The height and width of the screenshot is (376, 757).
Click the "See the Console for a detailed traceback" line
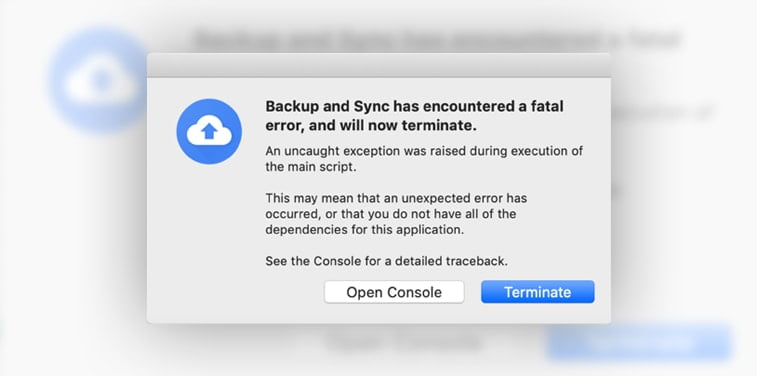[x=386, y=261]
